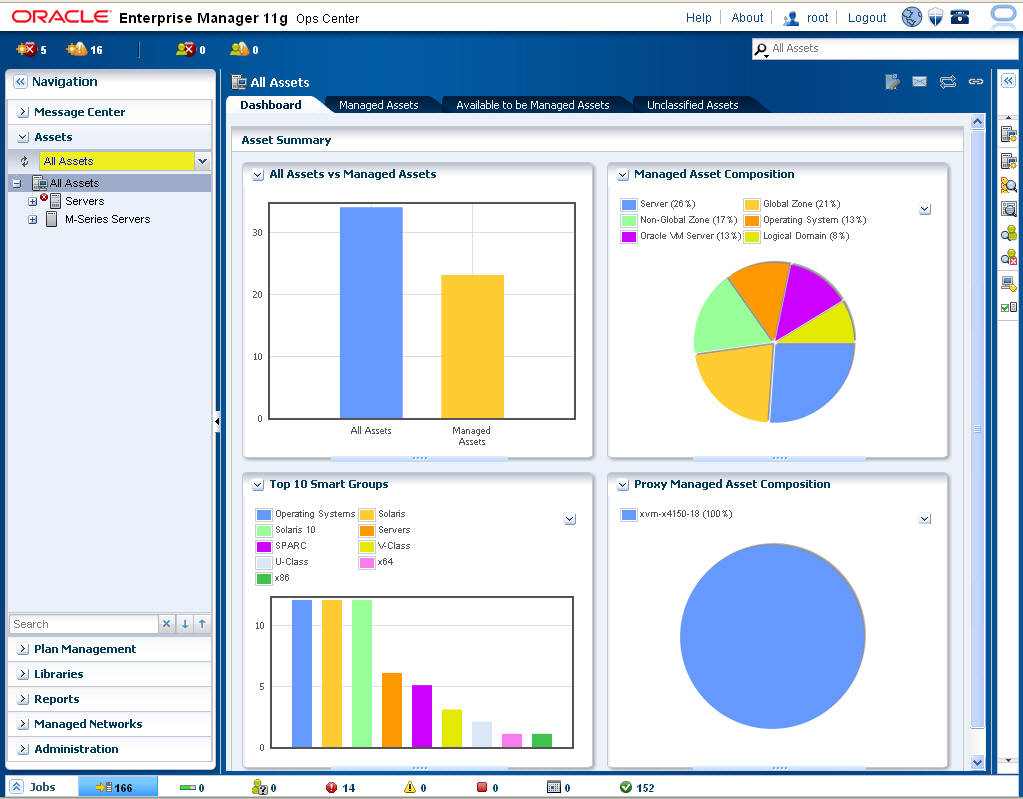Expand the Managed Networks section

[23, 724]
